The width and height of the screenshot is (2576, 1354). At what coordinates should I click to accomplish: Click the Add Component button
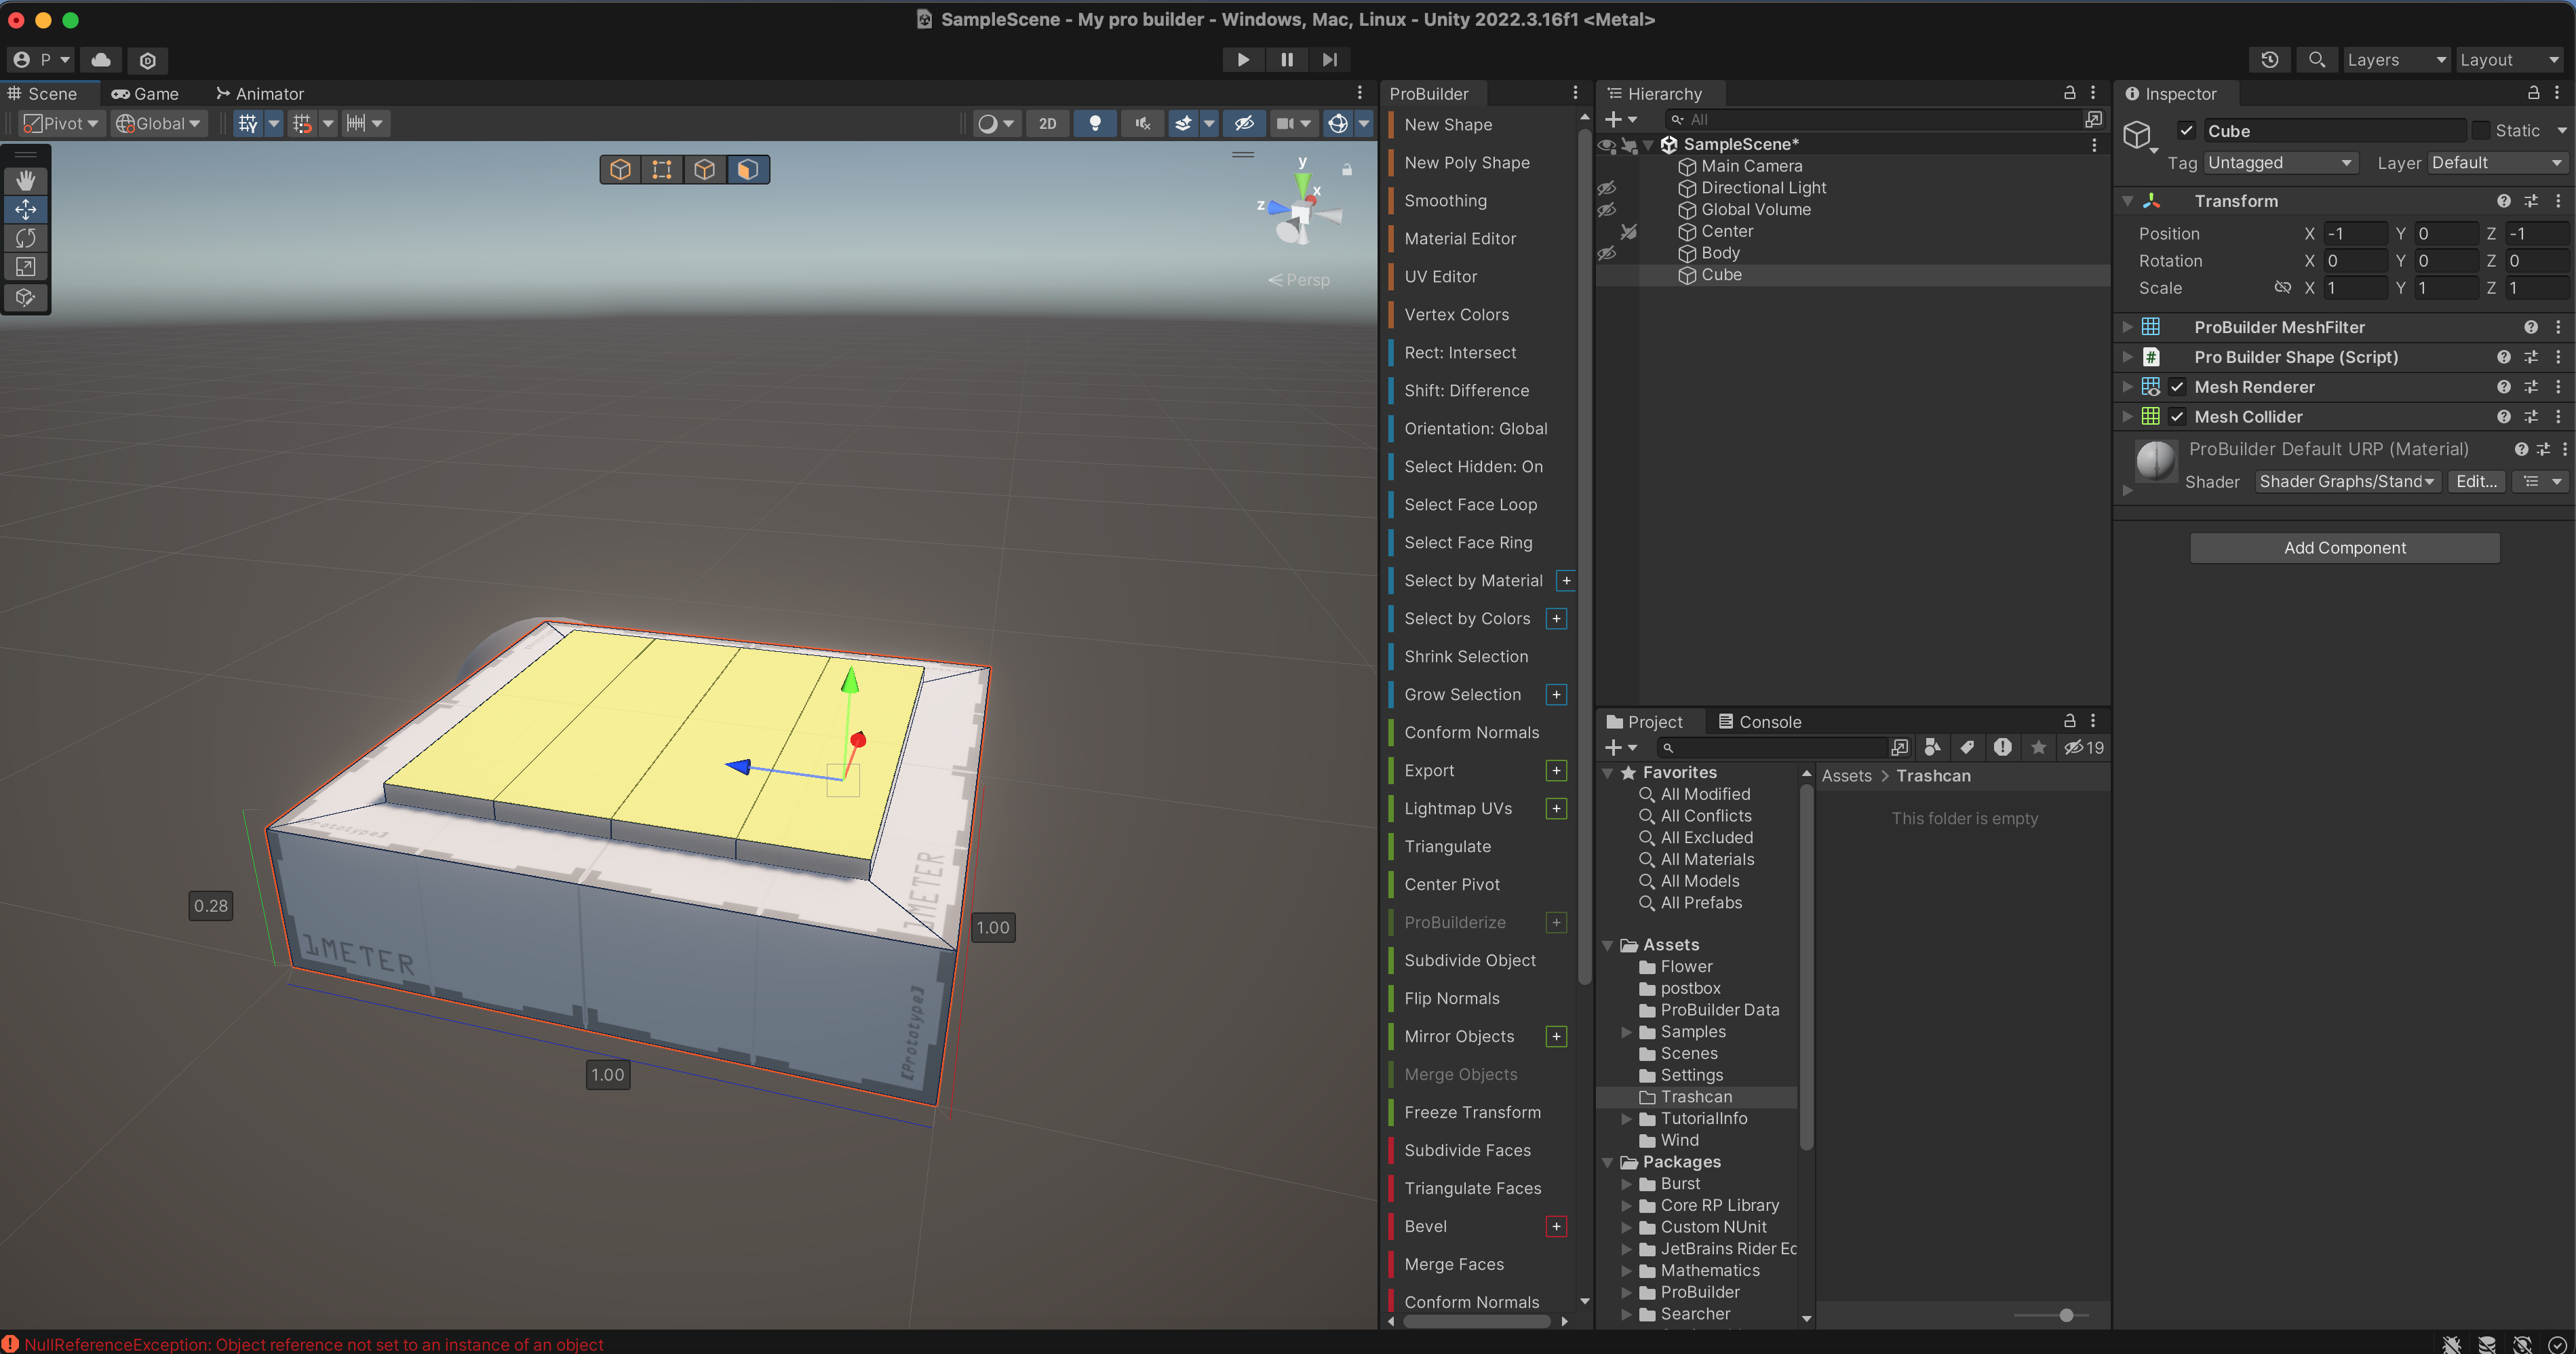pos(2344,548)
